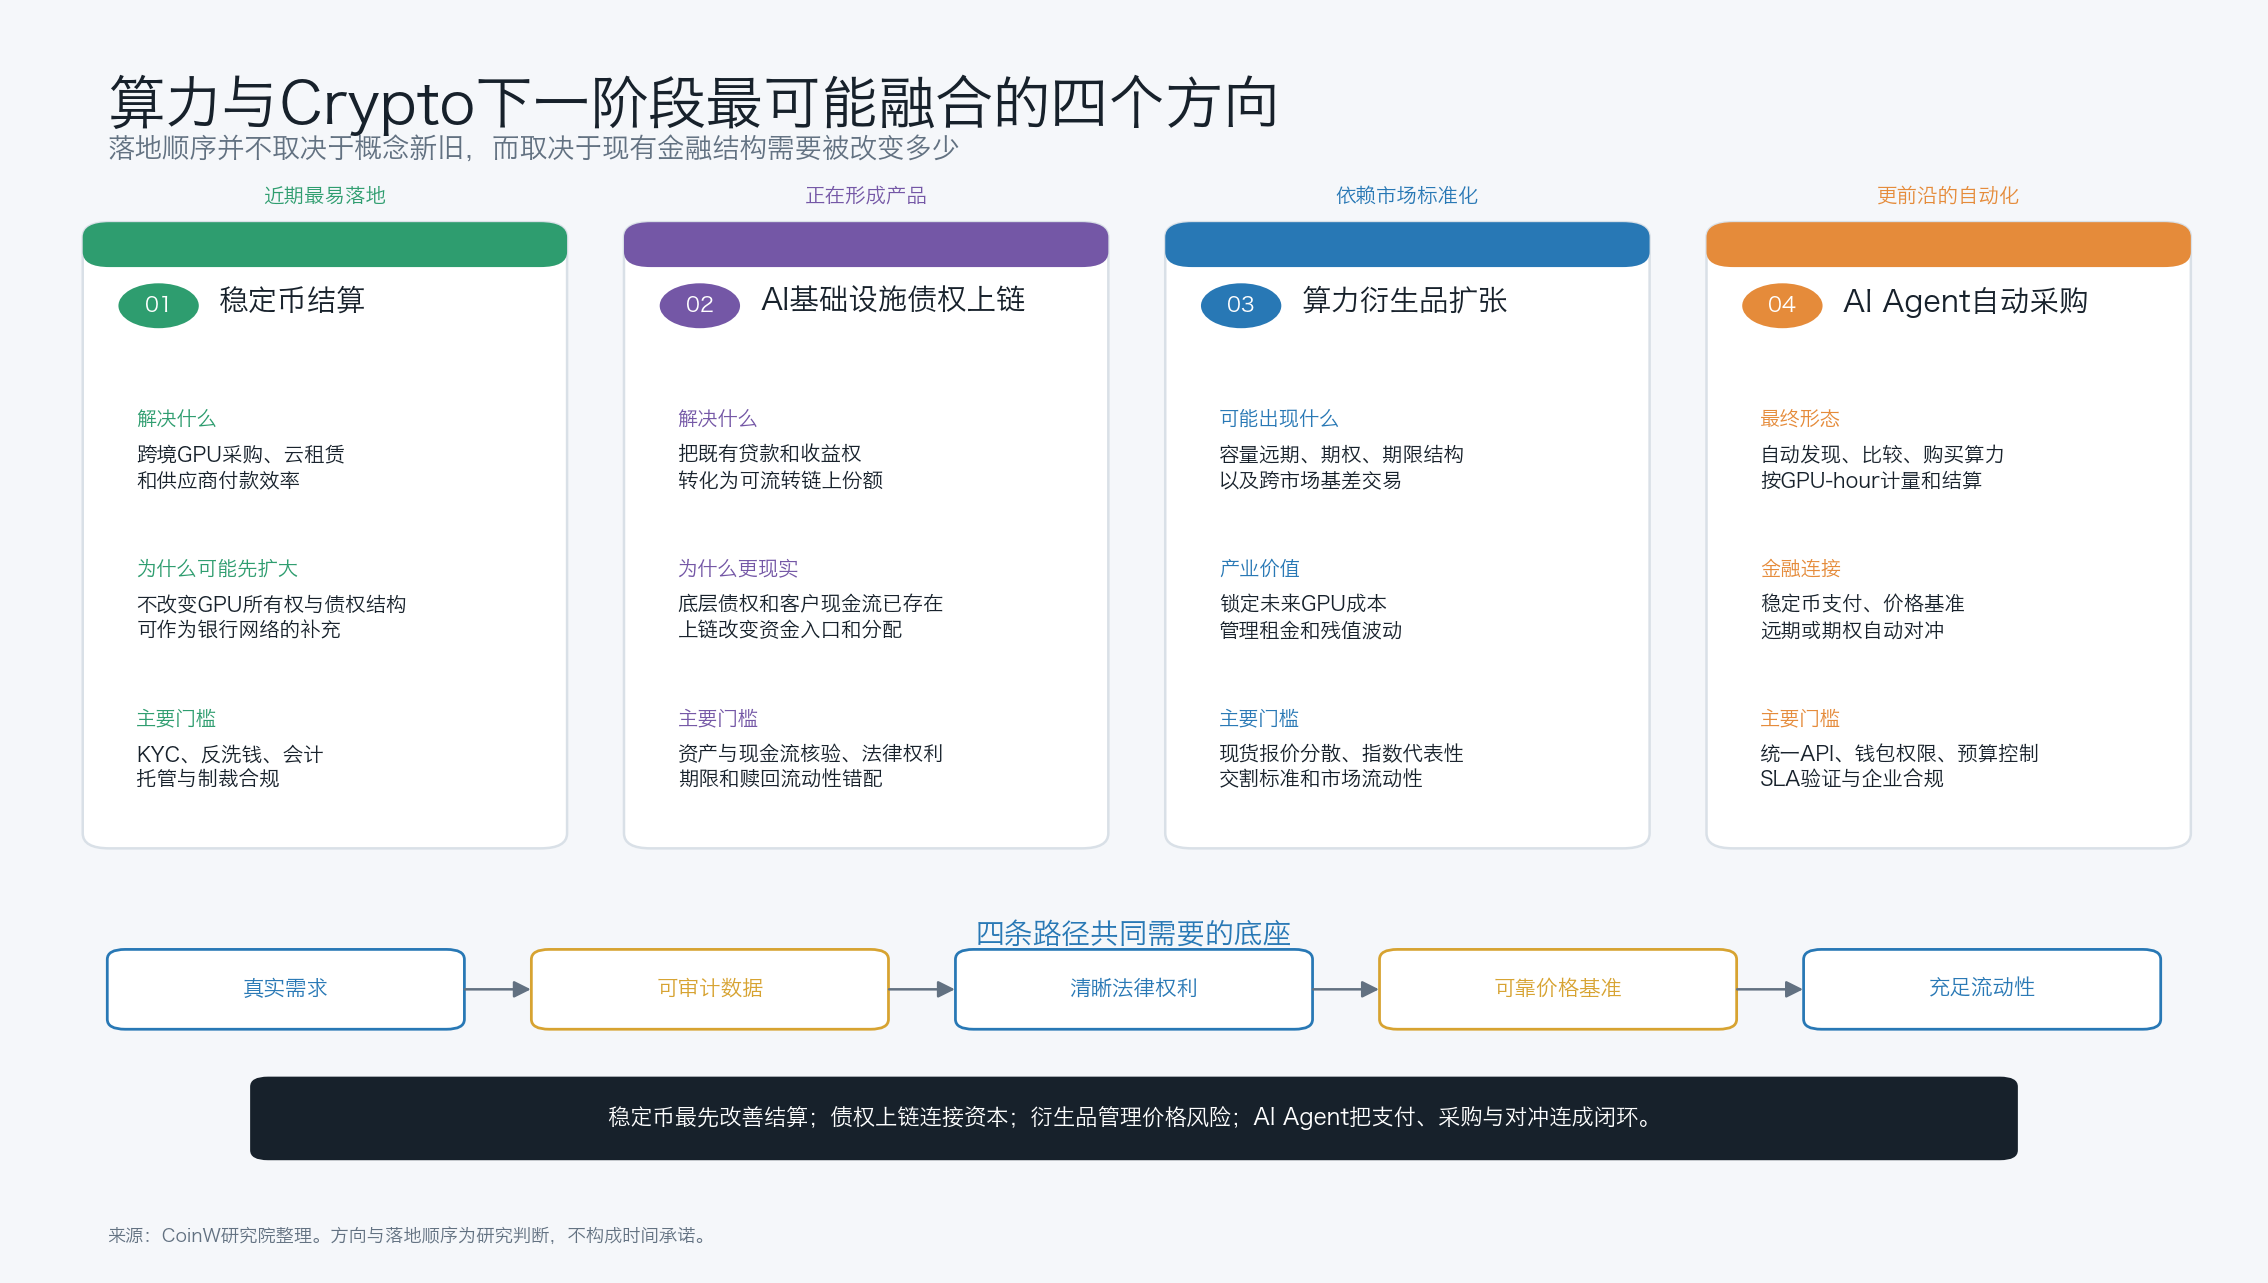Click the 算力衍生品扩张 card title
This screenshot has height=1283, width=2268.
pos(1404,301)
